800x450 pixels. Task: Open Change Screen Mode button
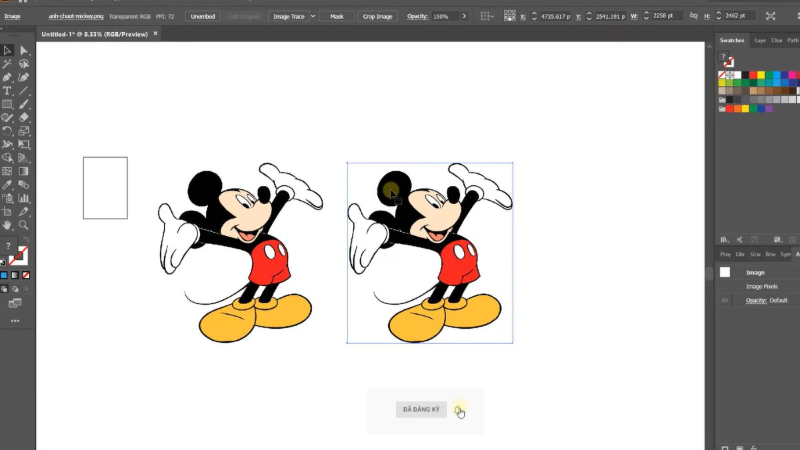click(15, 304)
